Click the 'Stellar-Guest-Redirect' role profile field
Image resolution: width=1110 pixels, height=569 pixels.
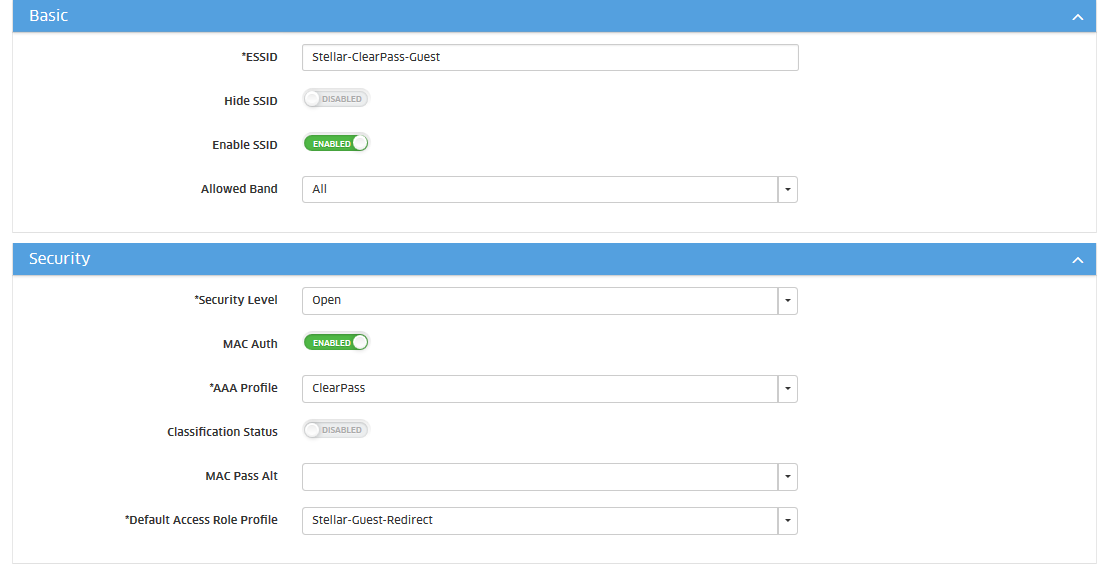[x=539, y=520]
